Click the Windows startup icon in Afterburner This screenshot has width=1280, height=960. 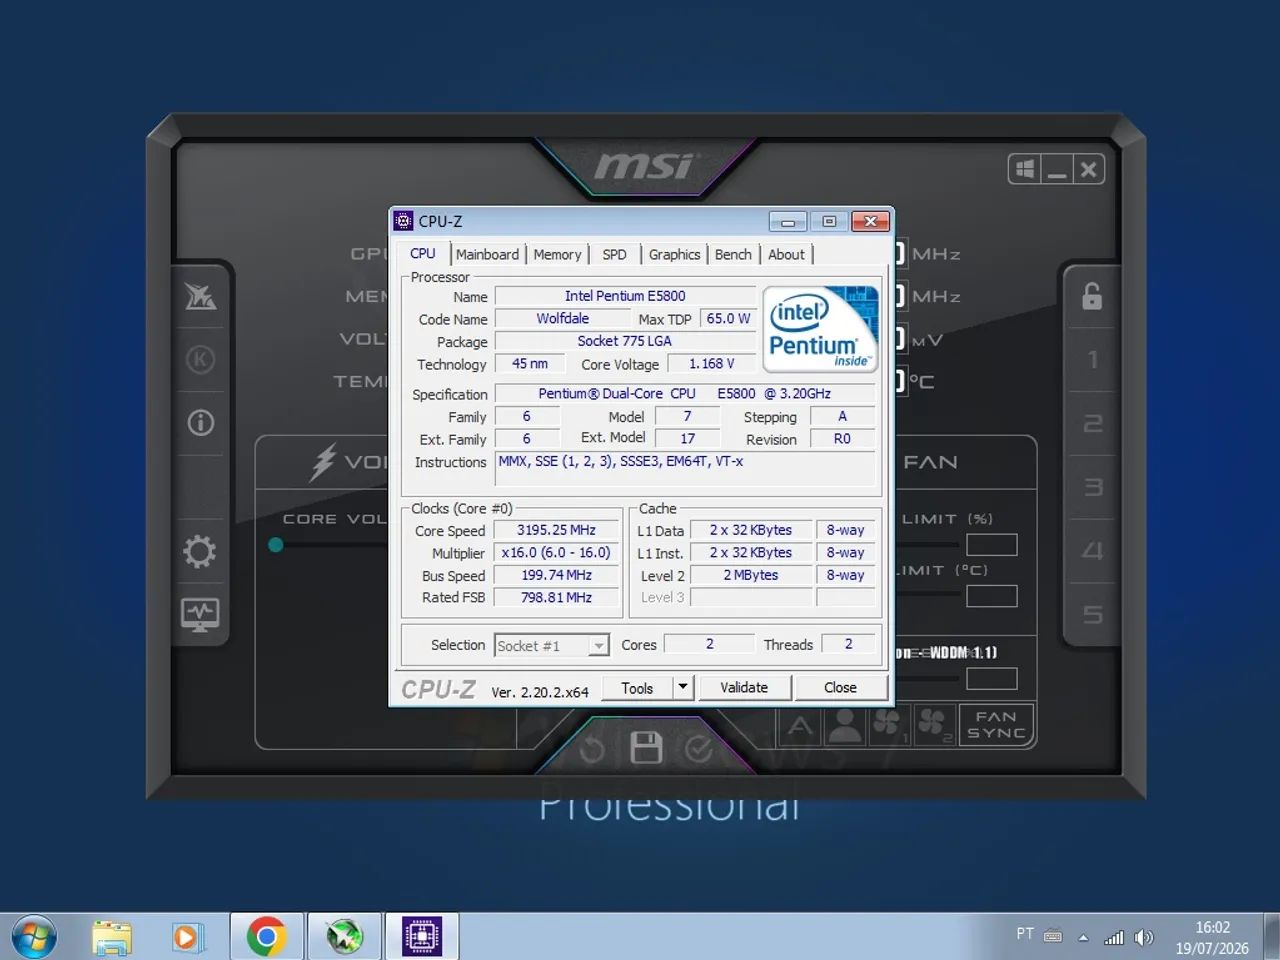pos(1025,169)
